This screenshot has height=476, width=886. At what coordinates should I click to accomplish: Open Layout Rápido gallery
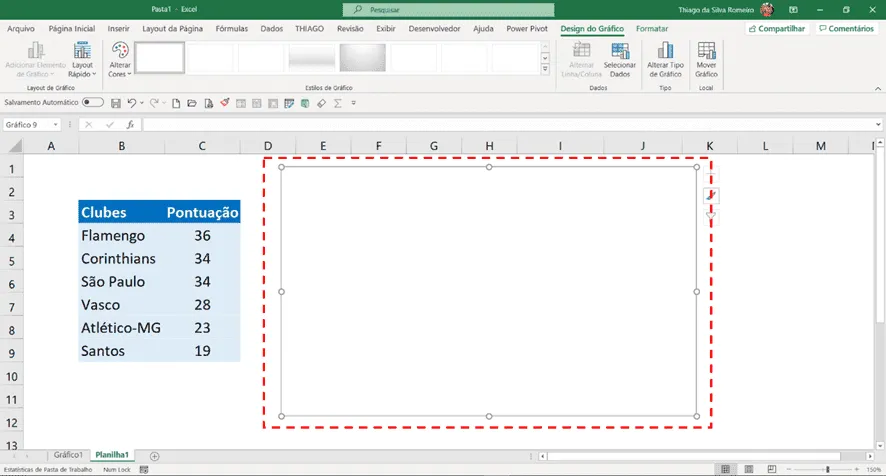82,59
